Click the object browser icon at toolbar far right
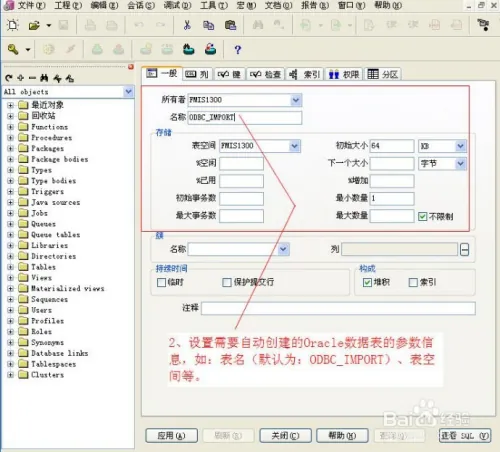The height and width of the screenshot is (452, 500). (483, 25)
